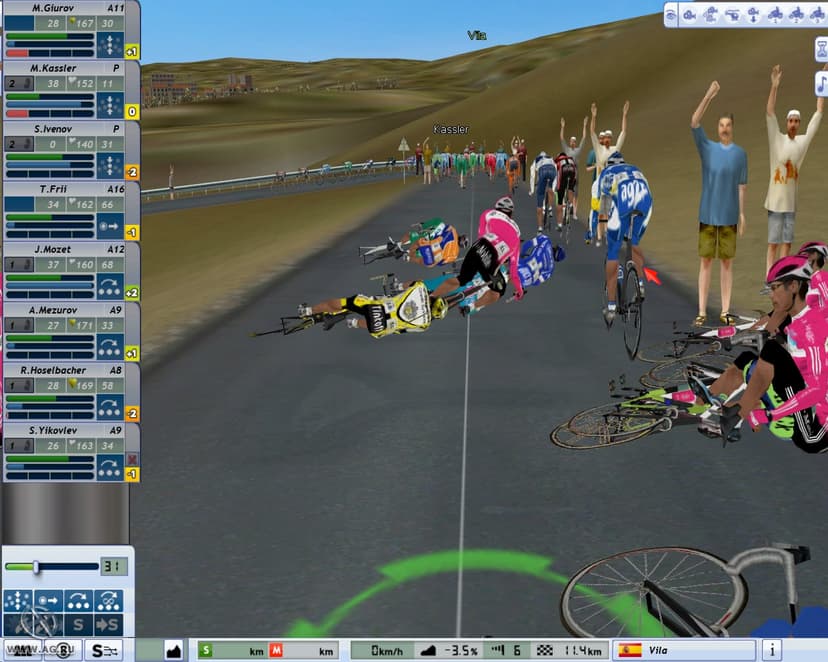
Task: Click J.Mozet's relay tactic icon
Action: [110, 286]
